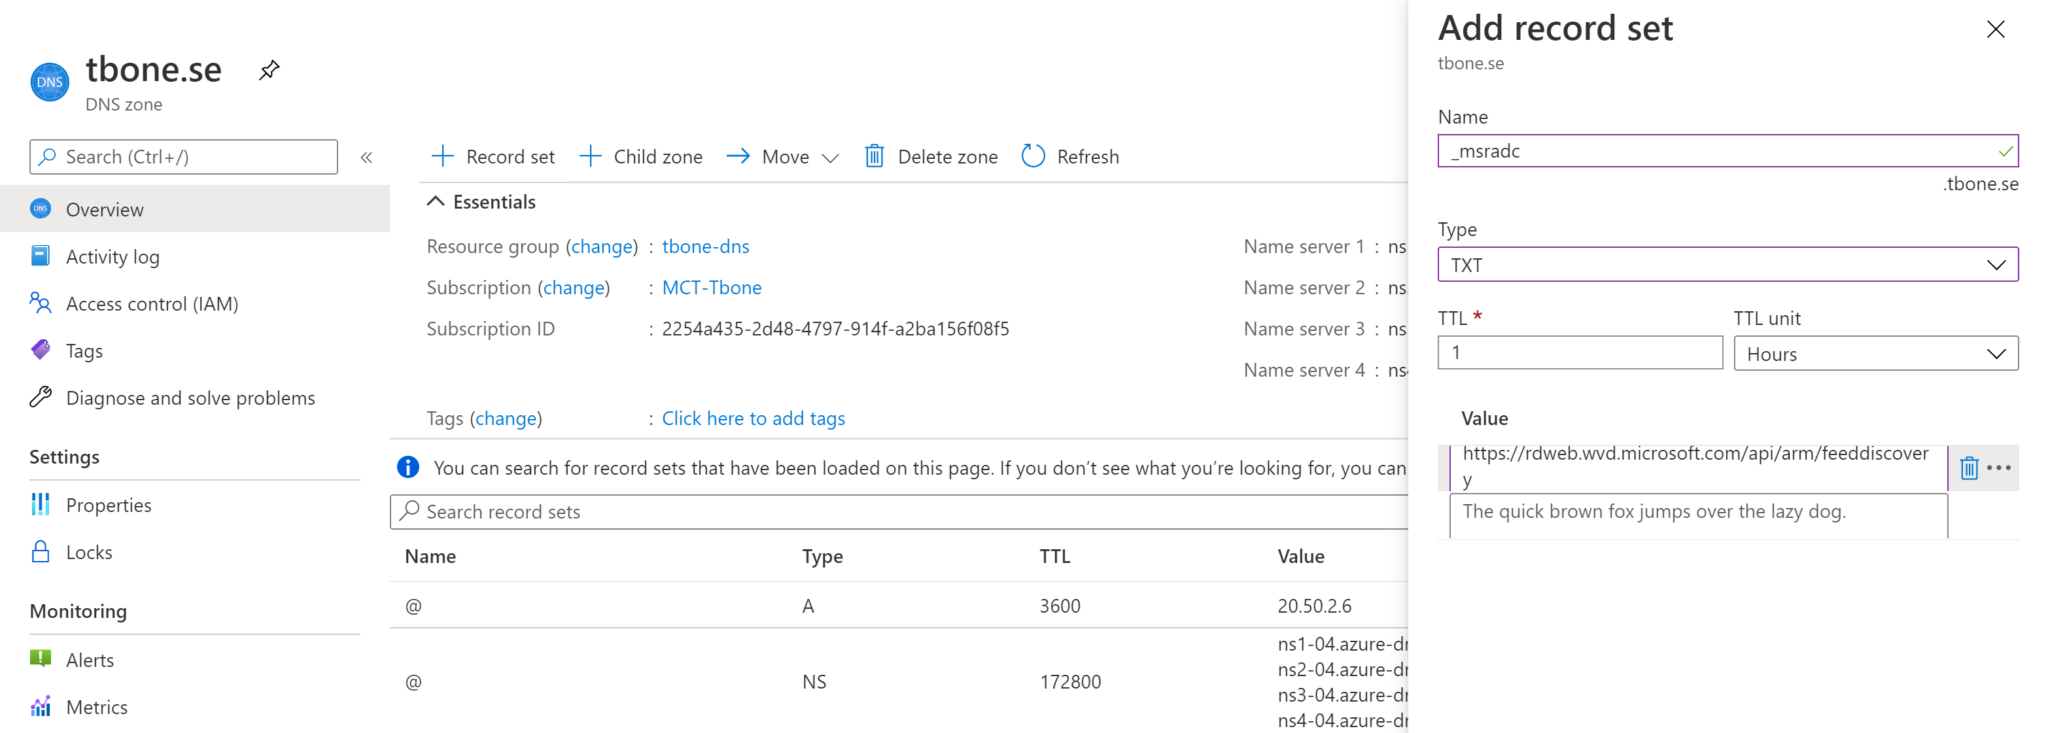
Task: Pin the tbone.se DNS zone
Action: pyautogui.click(x=269, y=70)
